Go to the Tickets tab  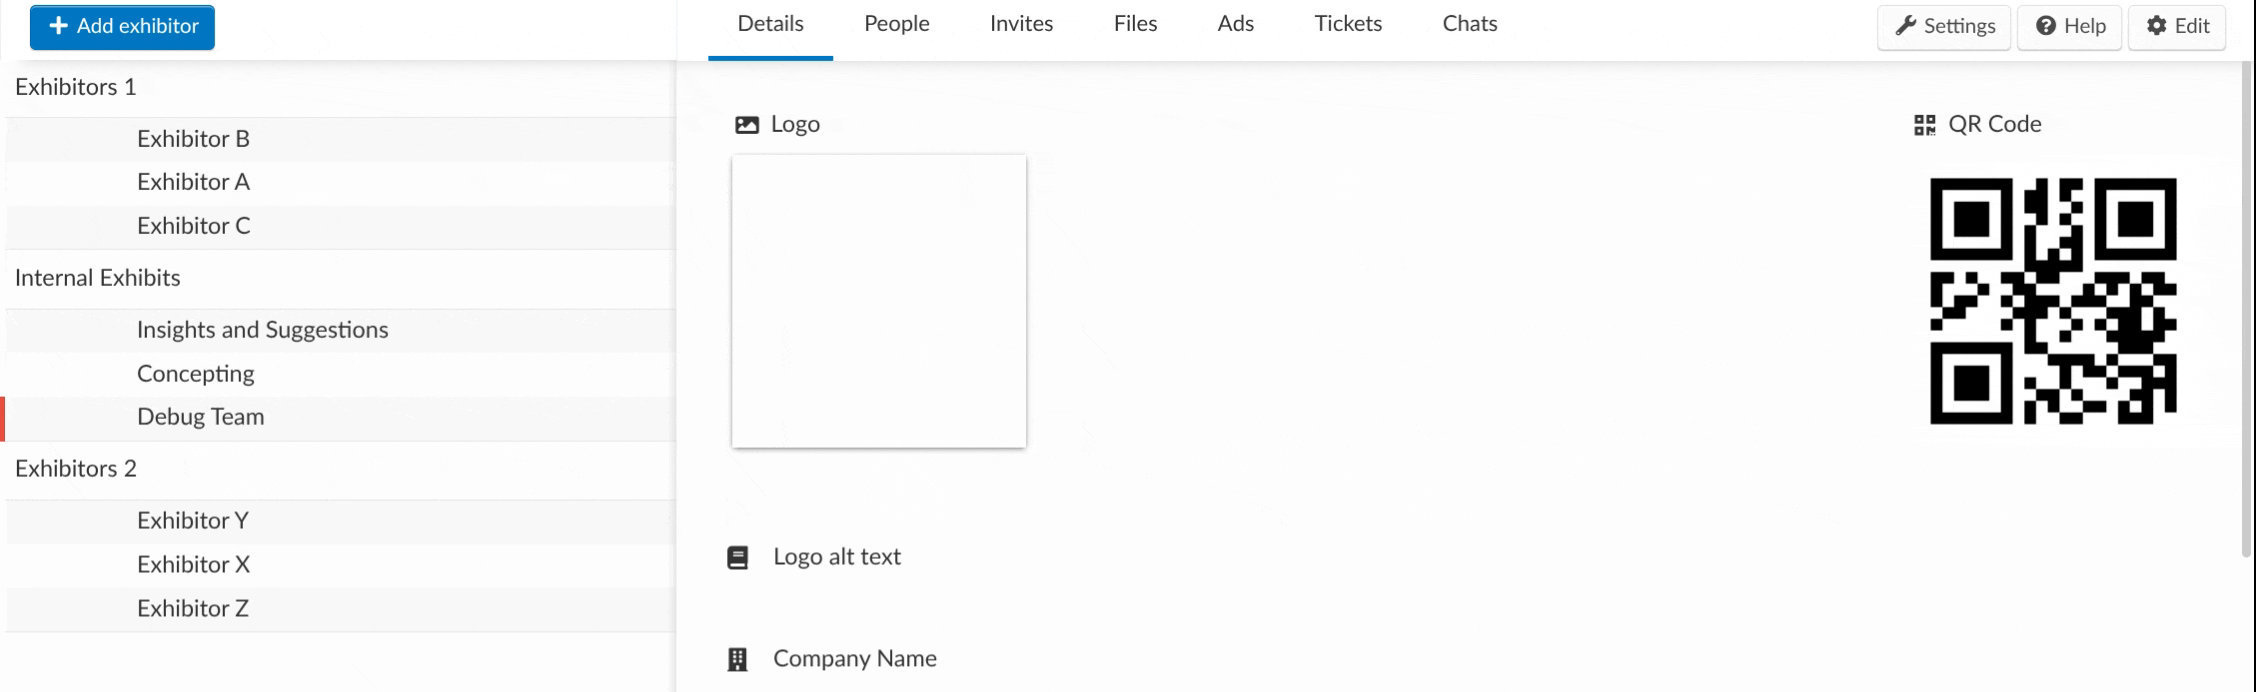pos(1348,25)
